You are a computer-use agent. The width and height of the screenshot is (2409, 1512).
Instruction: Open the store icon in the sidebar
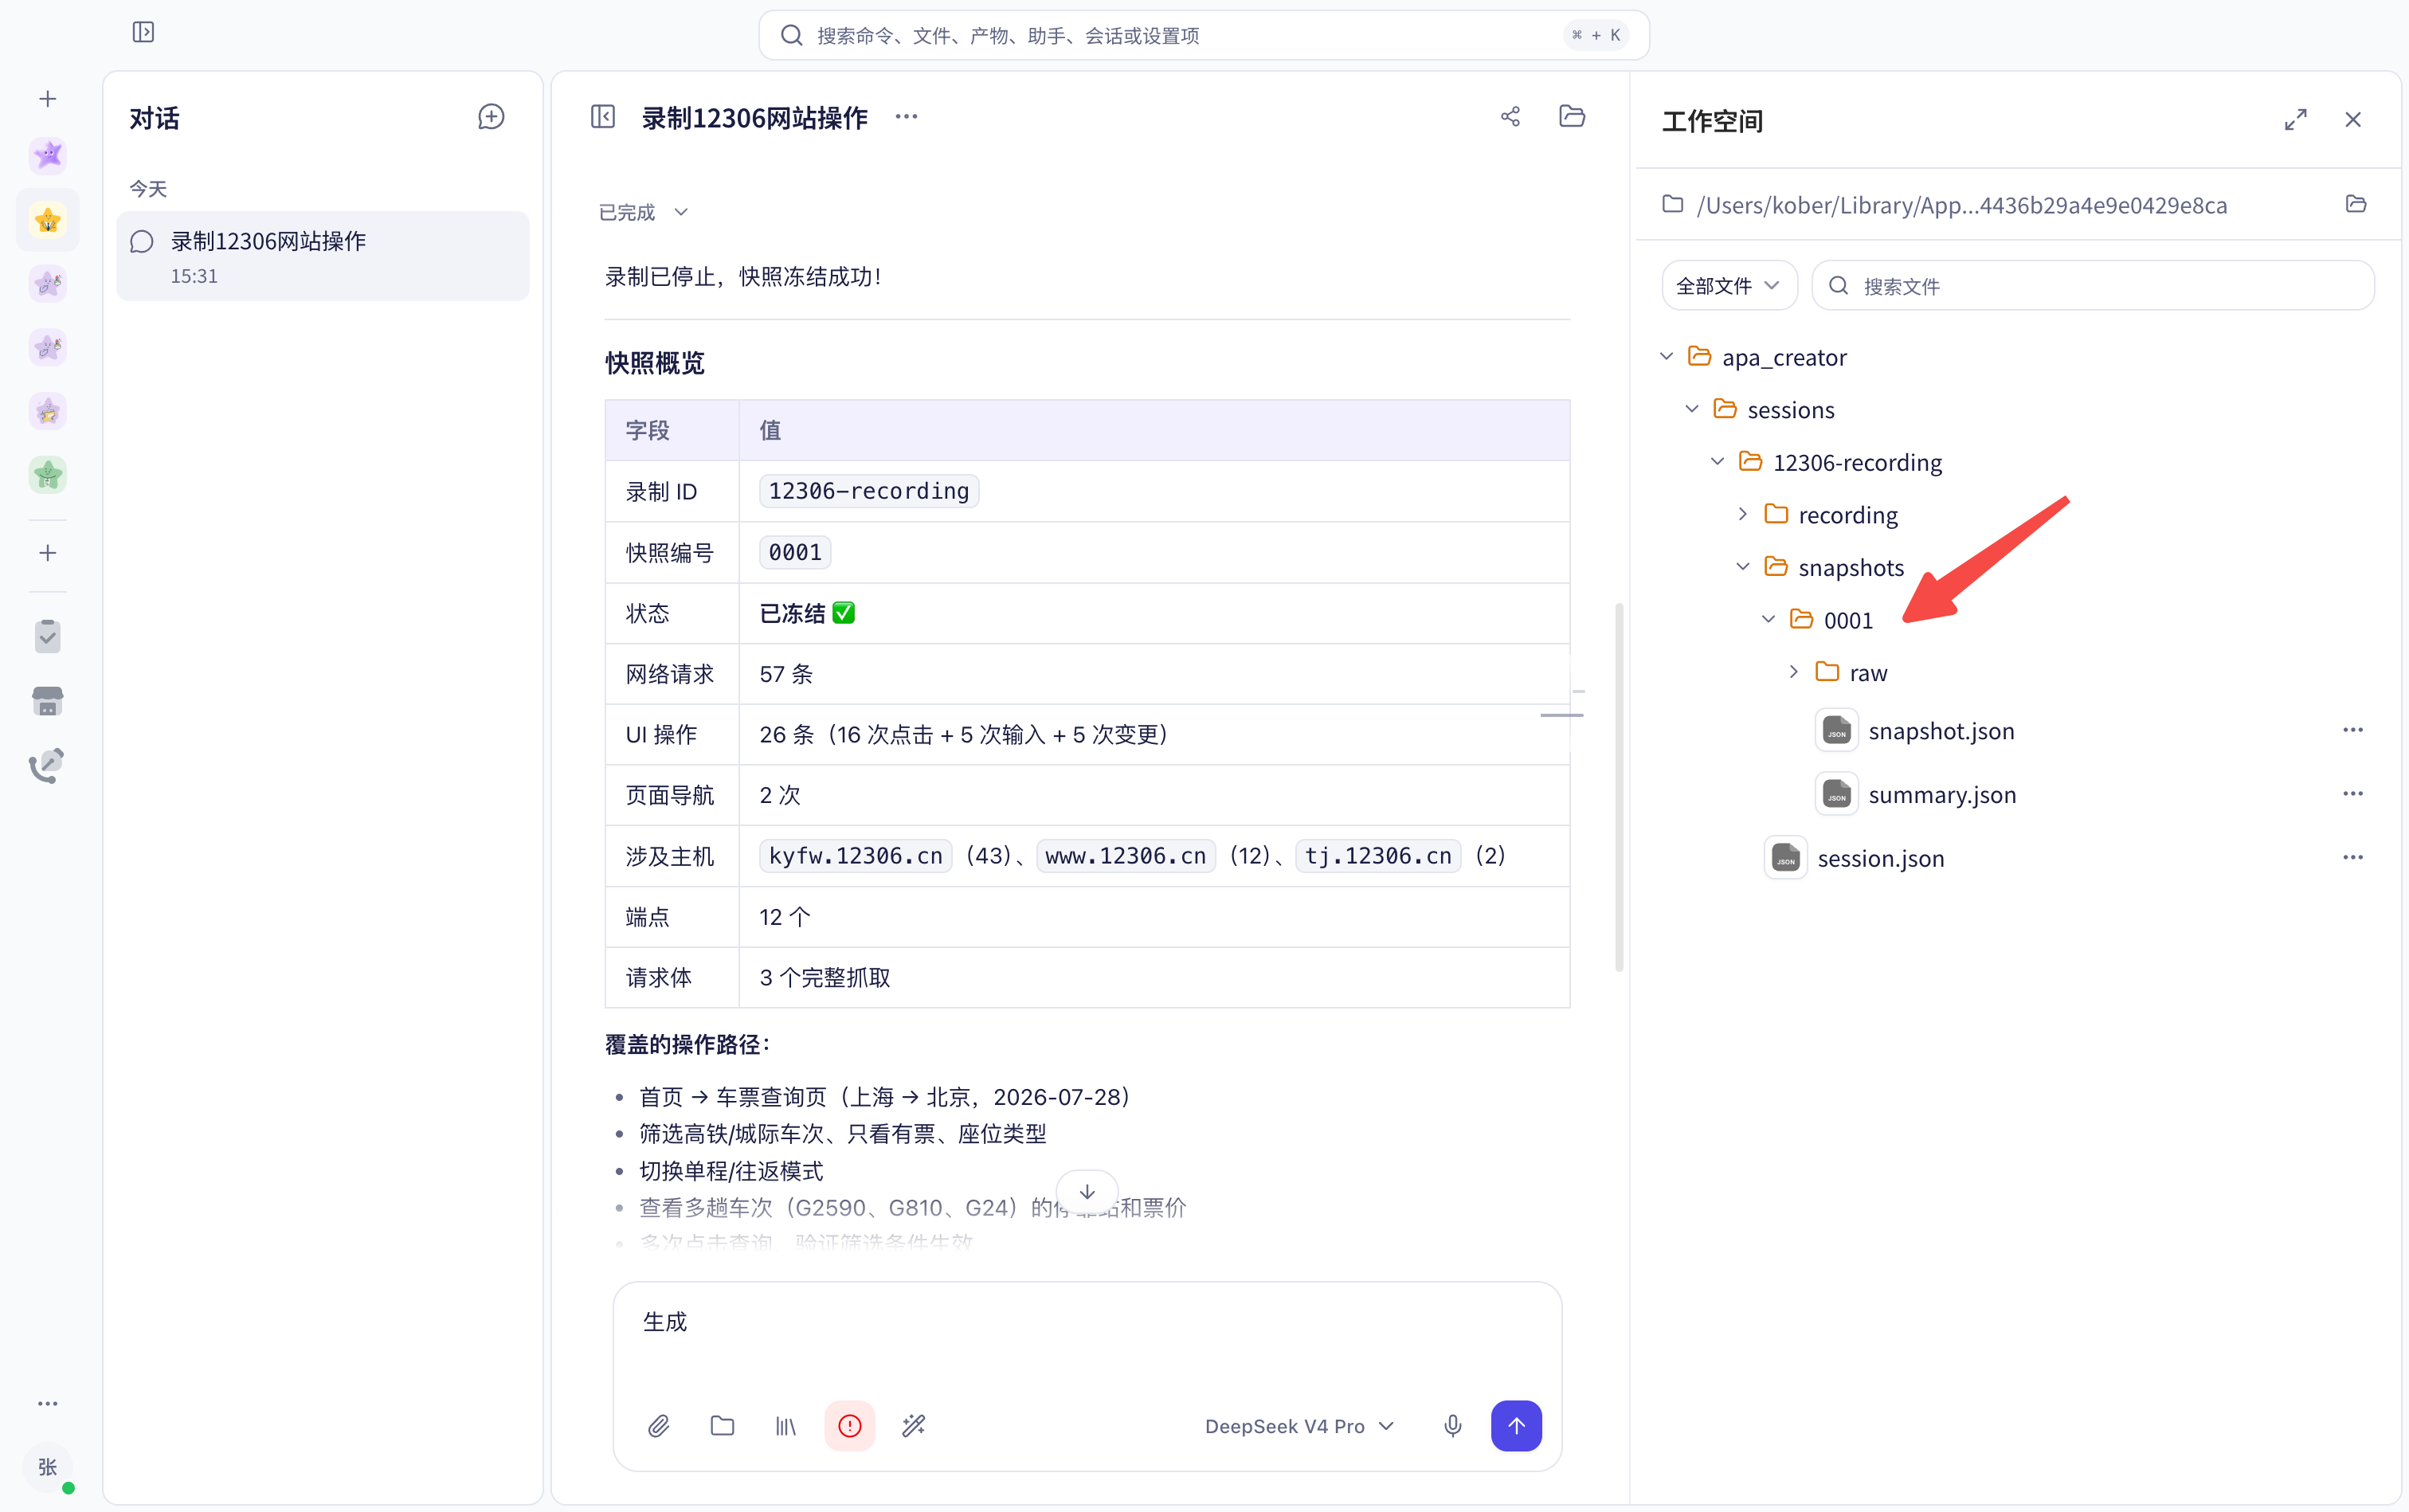pos(48,701)
